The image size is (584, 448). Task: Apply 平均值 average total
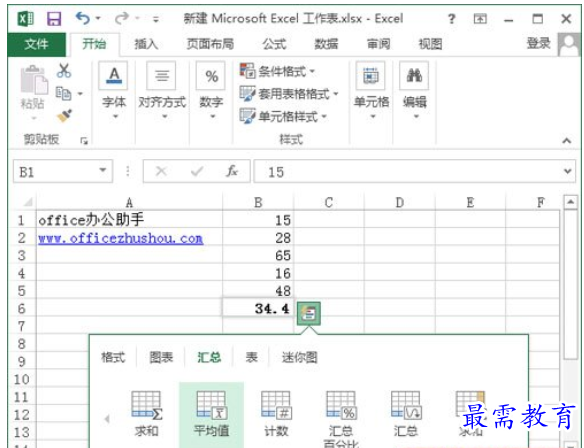tap(211, 415)
